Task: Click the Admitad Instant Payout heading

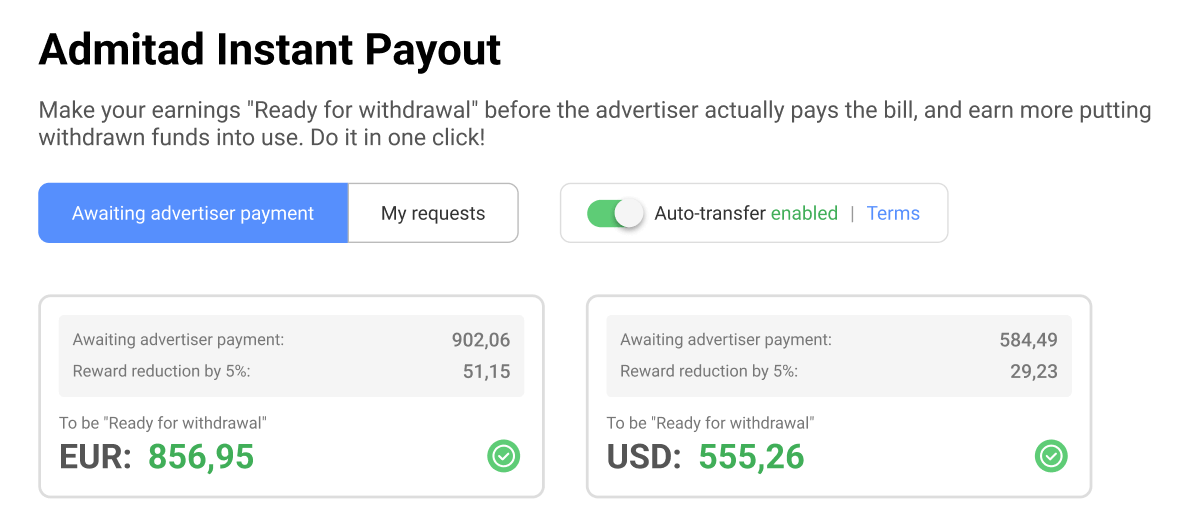Action: pyautogui.click(x=270, y=49)
